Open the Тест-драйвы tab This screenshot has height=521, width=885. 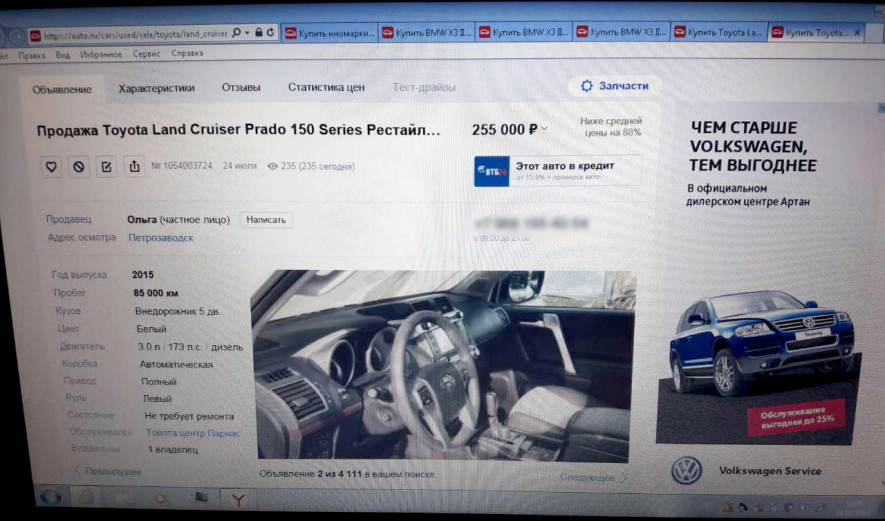point(424,87)
